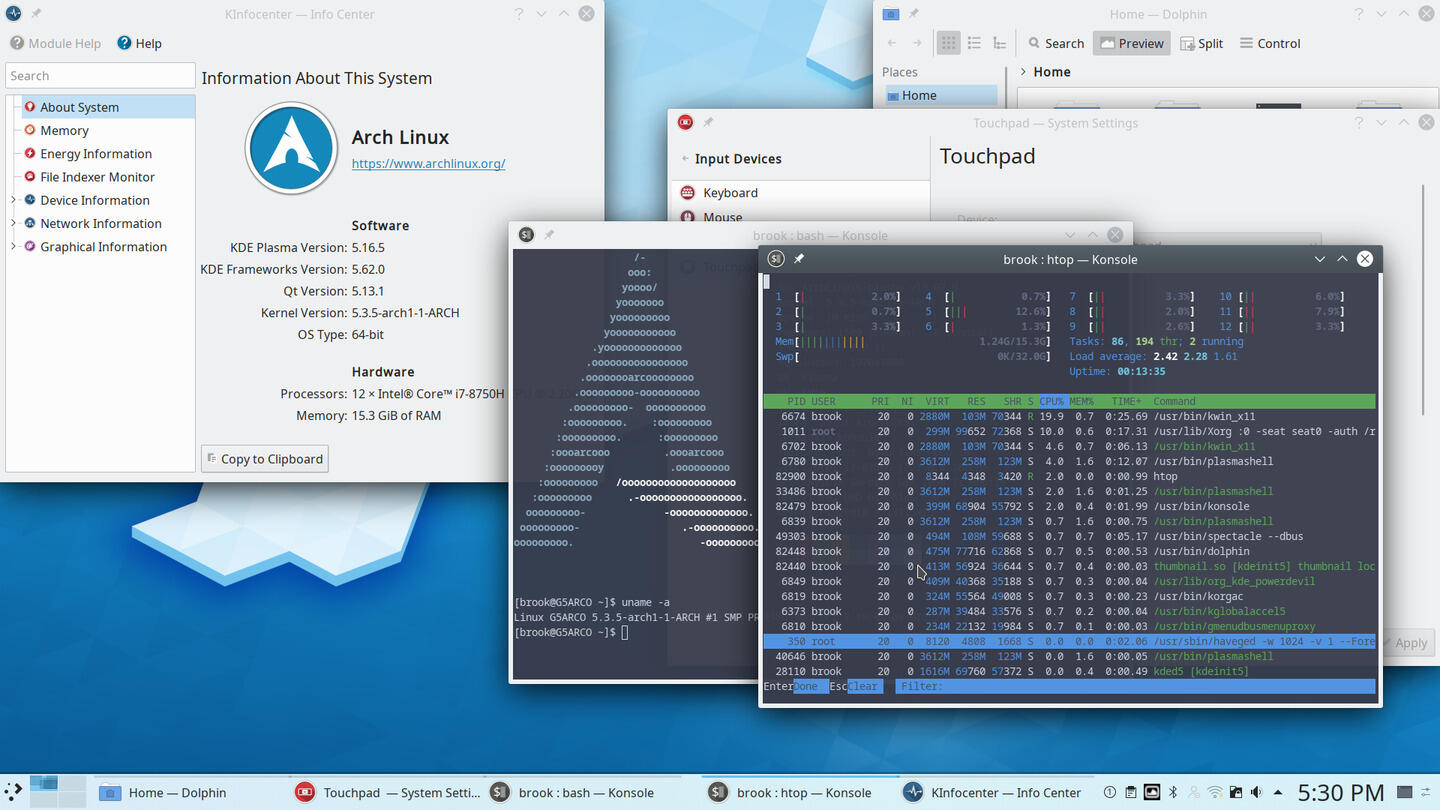Pin the KInfocenter window with pushpin icon

[x=36, y=14]
